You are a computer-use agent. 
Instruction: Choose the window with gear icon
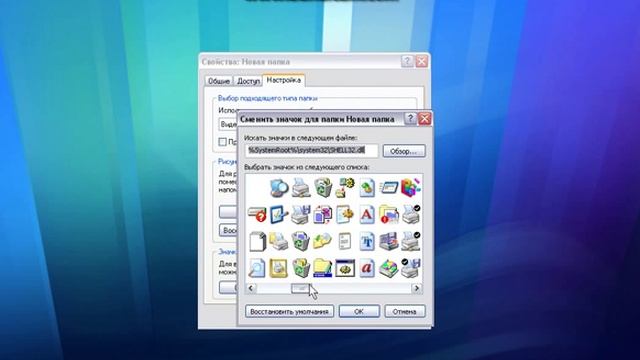pos(345,268)
